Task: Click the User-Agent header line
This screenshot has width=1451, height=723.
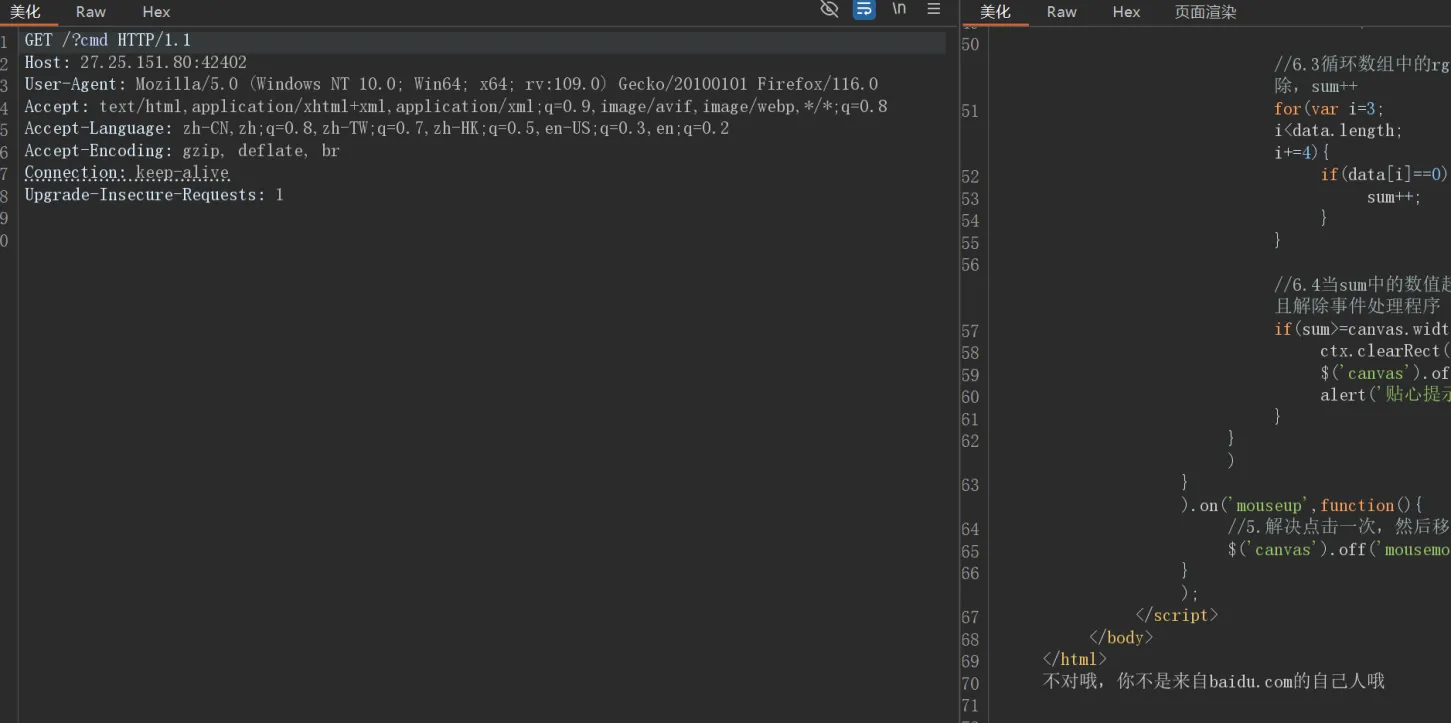Action: click(451, 84)
